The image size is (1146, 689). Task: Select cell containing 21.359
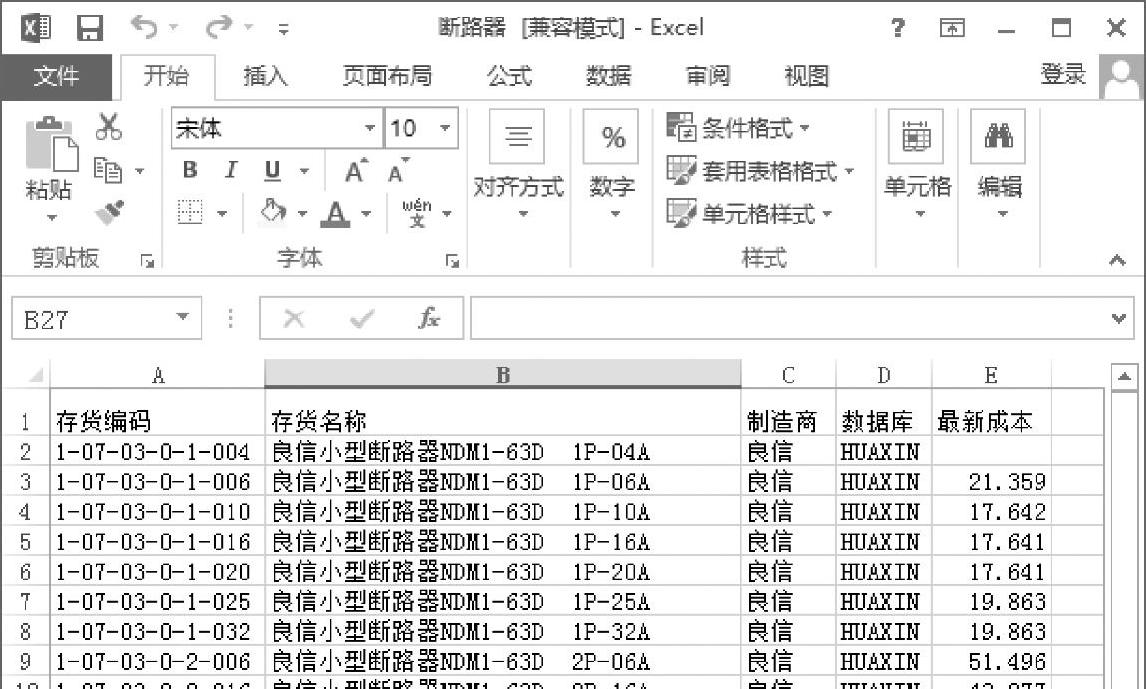(992, 482)
